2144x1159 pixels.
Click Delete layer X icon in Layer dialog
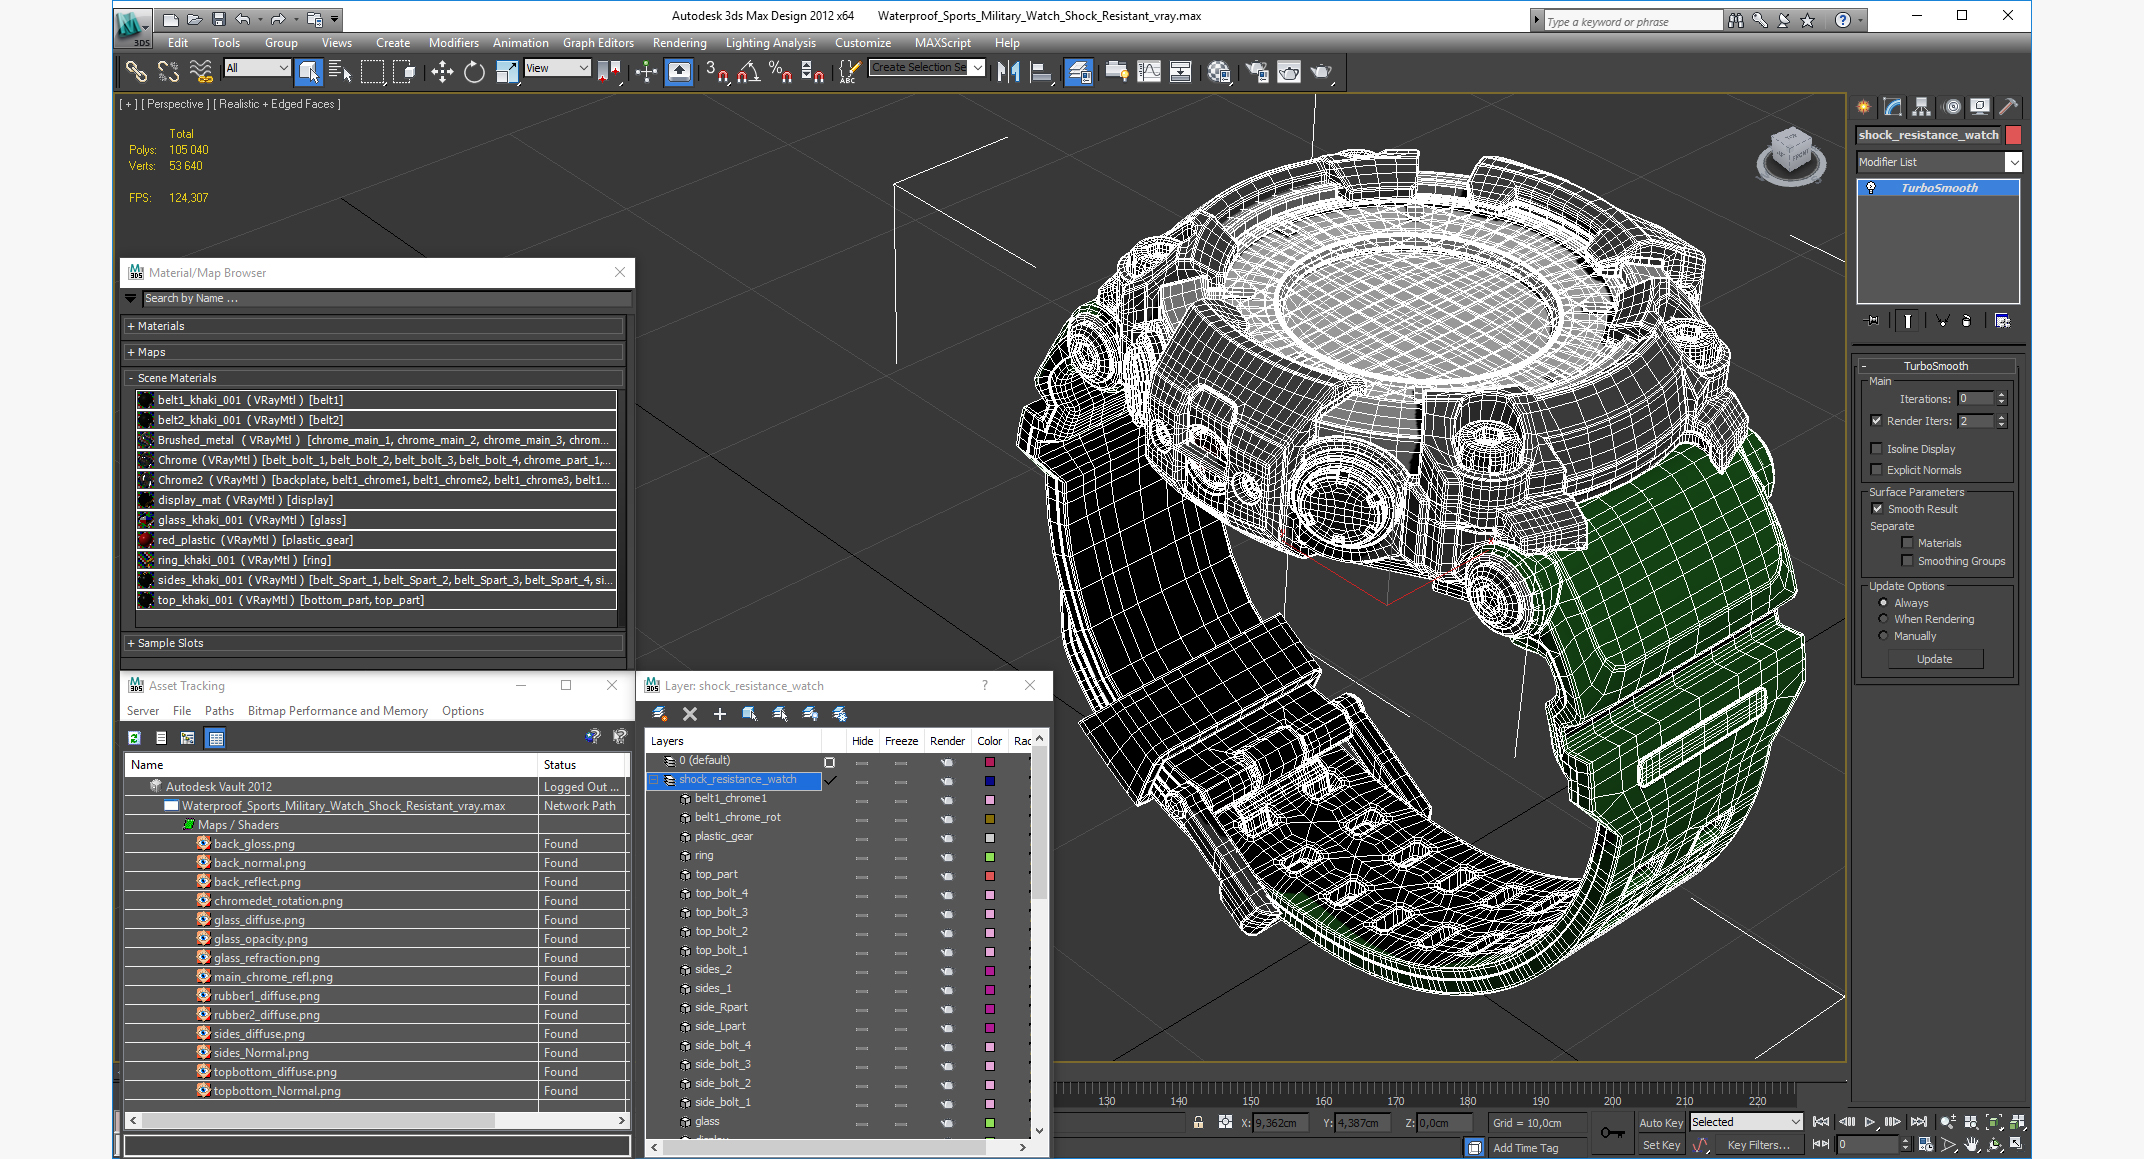pyautogui.click(x=689, y=713)
